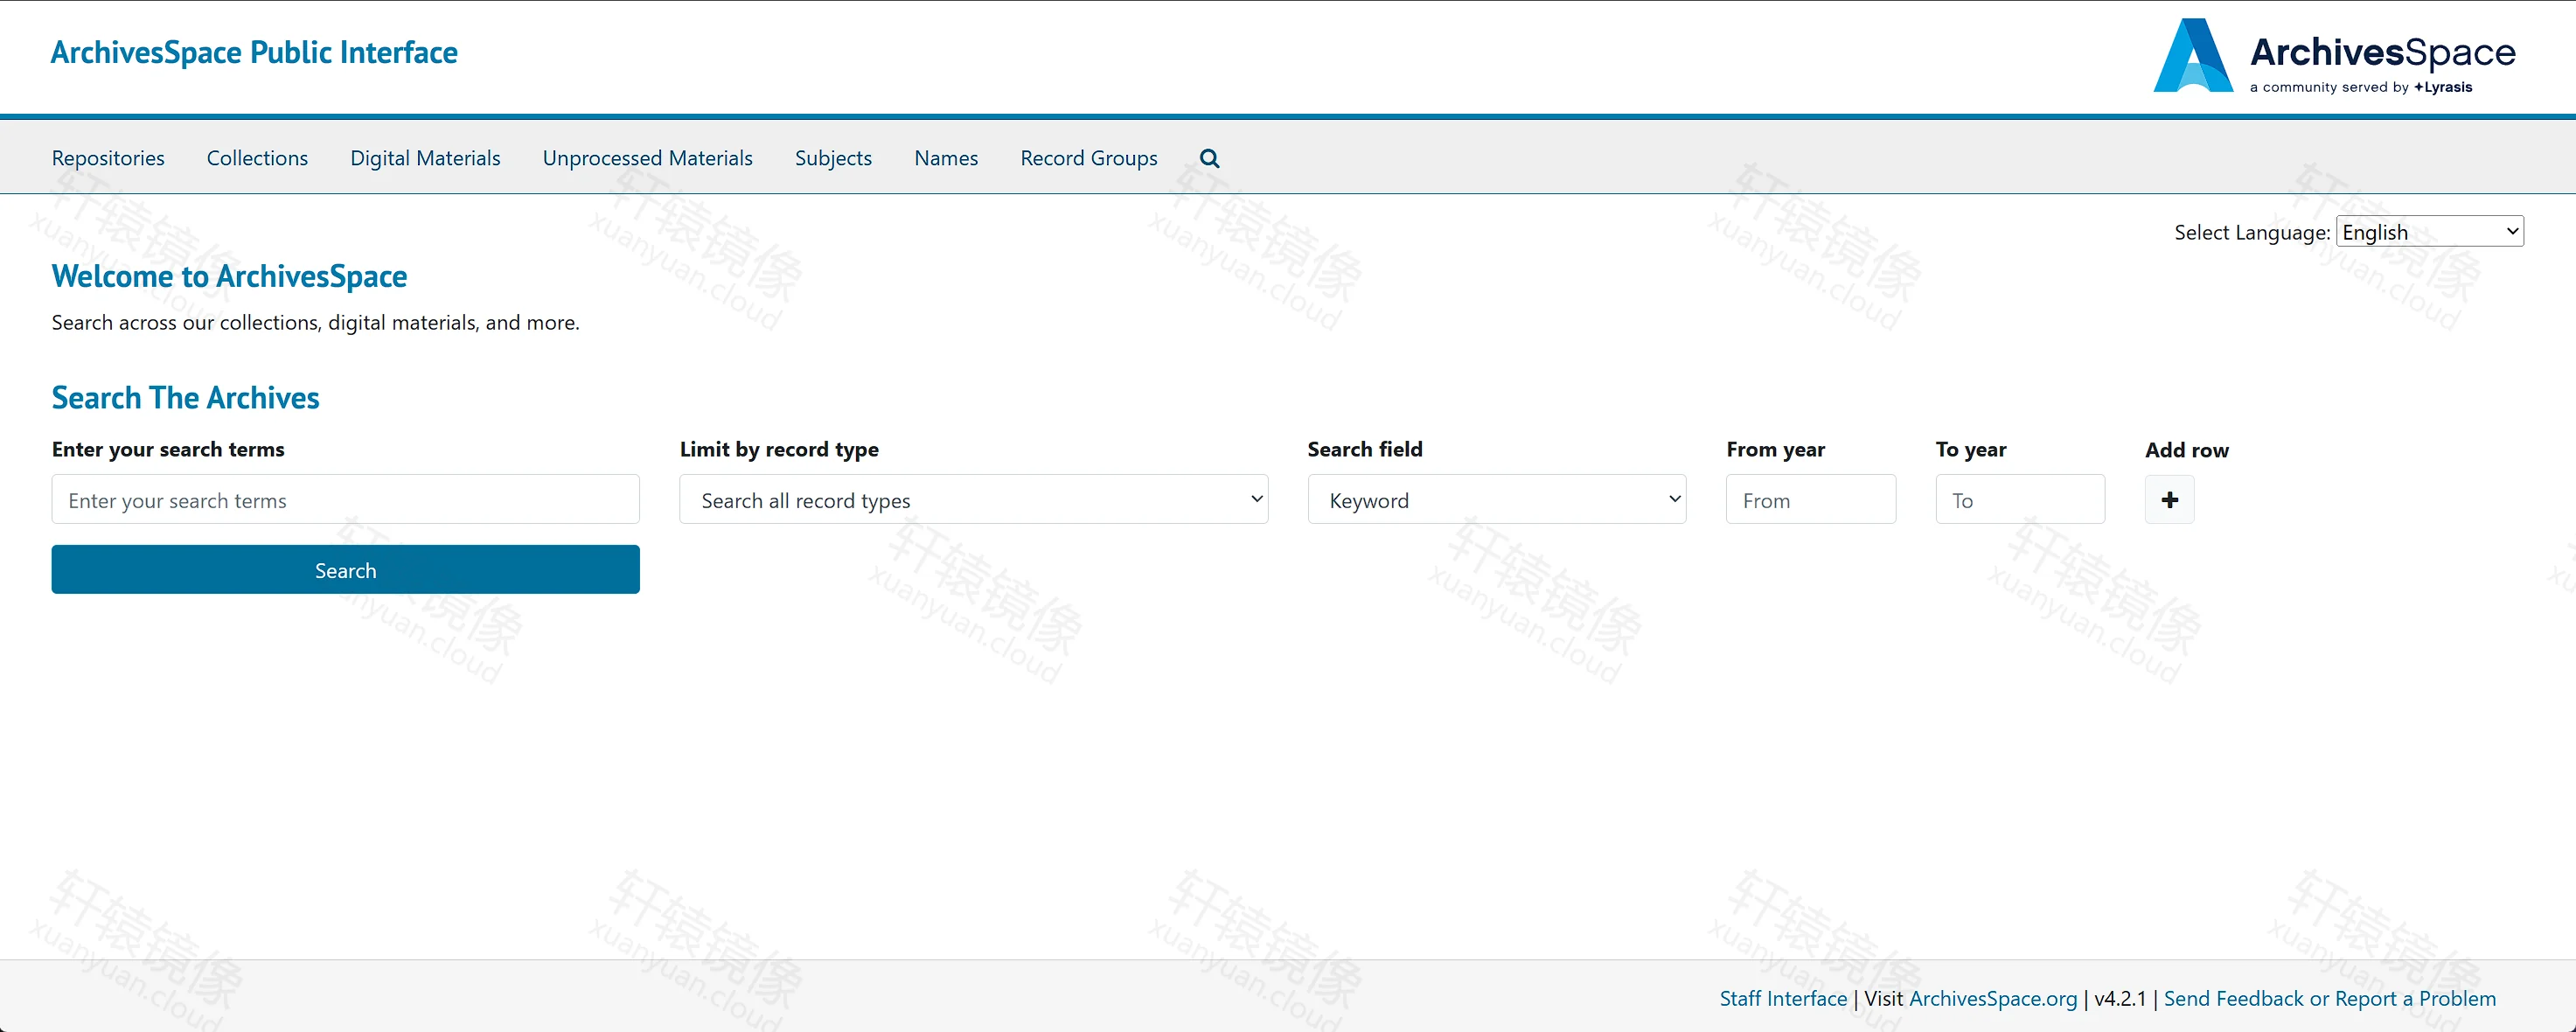
Task: Click 'Search across our collections' description text
Action: pos(315,322)
